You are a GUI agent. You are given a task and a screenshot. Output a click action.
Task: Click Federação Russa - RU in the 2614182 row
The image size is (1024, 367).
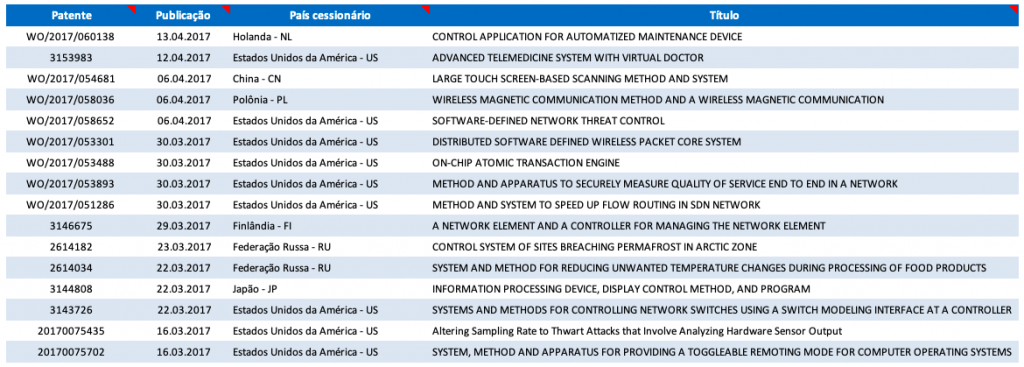coord(283,247)
